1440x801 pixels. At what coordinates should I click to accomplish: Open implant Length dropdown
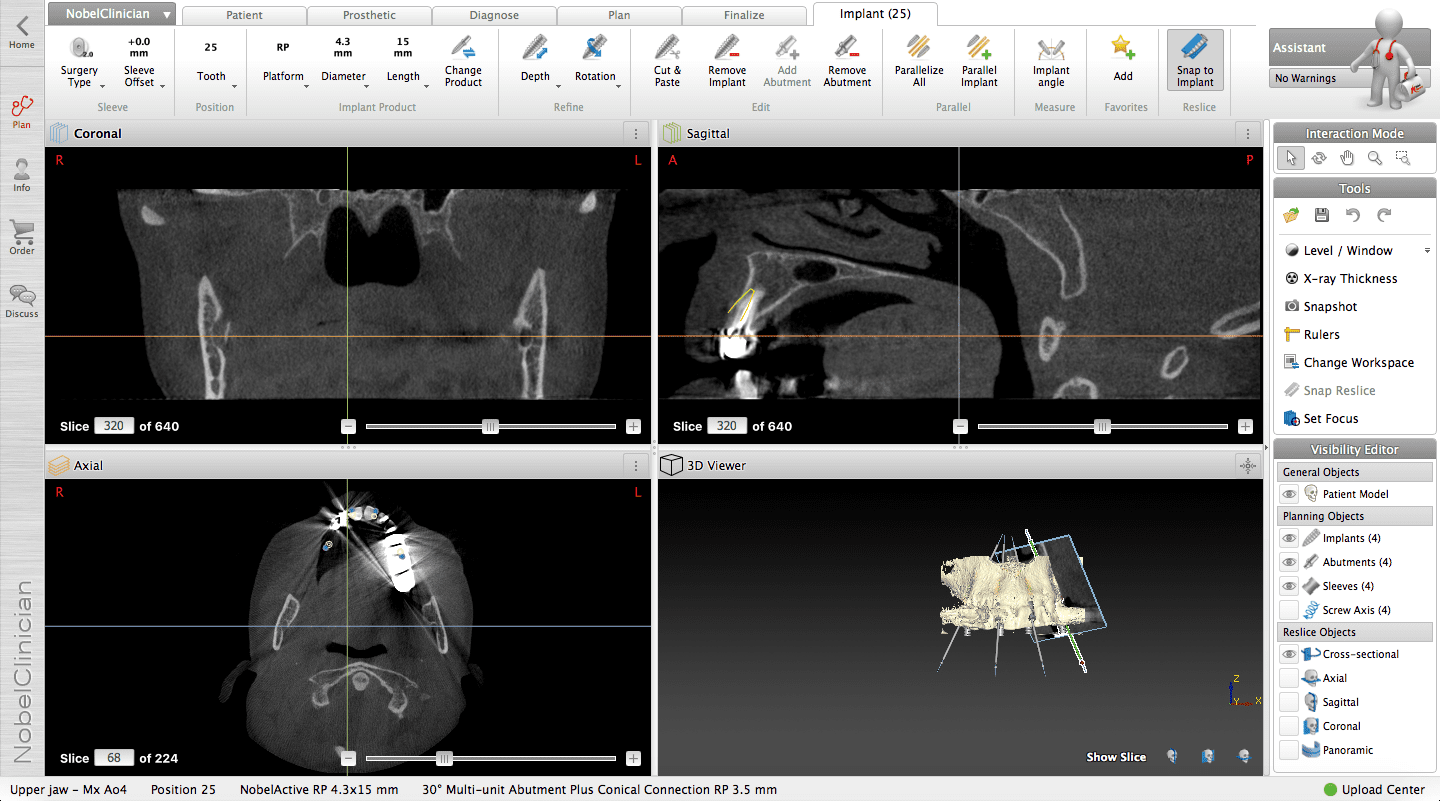pyautogui.click(x=403, y=62)
